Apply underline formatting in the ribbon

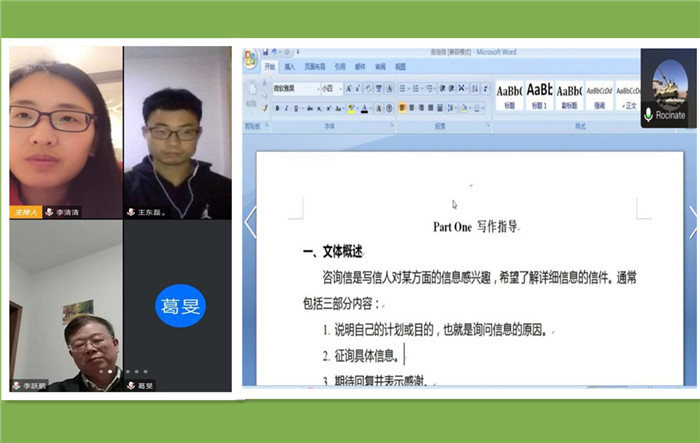click(x=297, y=108)
